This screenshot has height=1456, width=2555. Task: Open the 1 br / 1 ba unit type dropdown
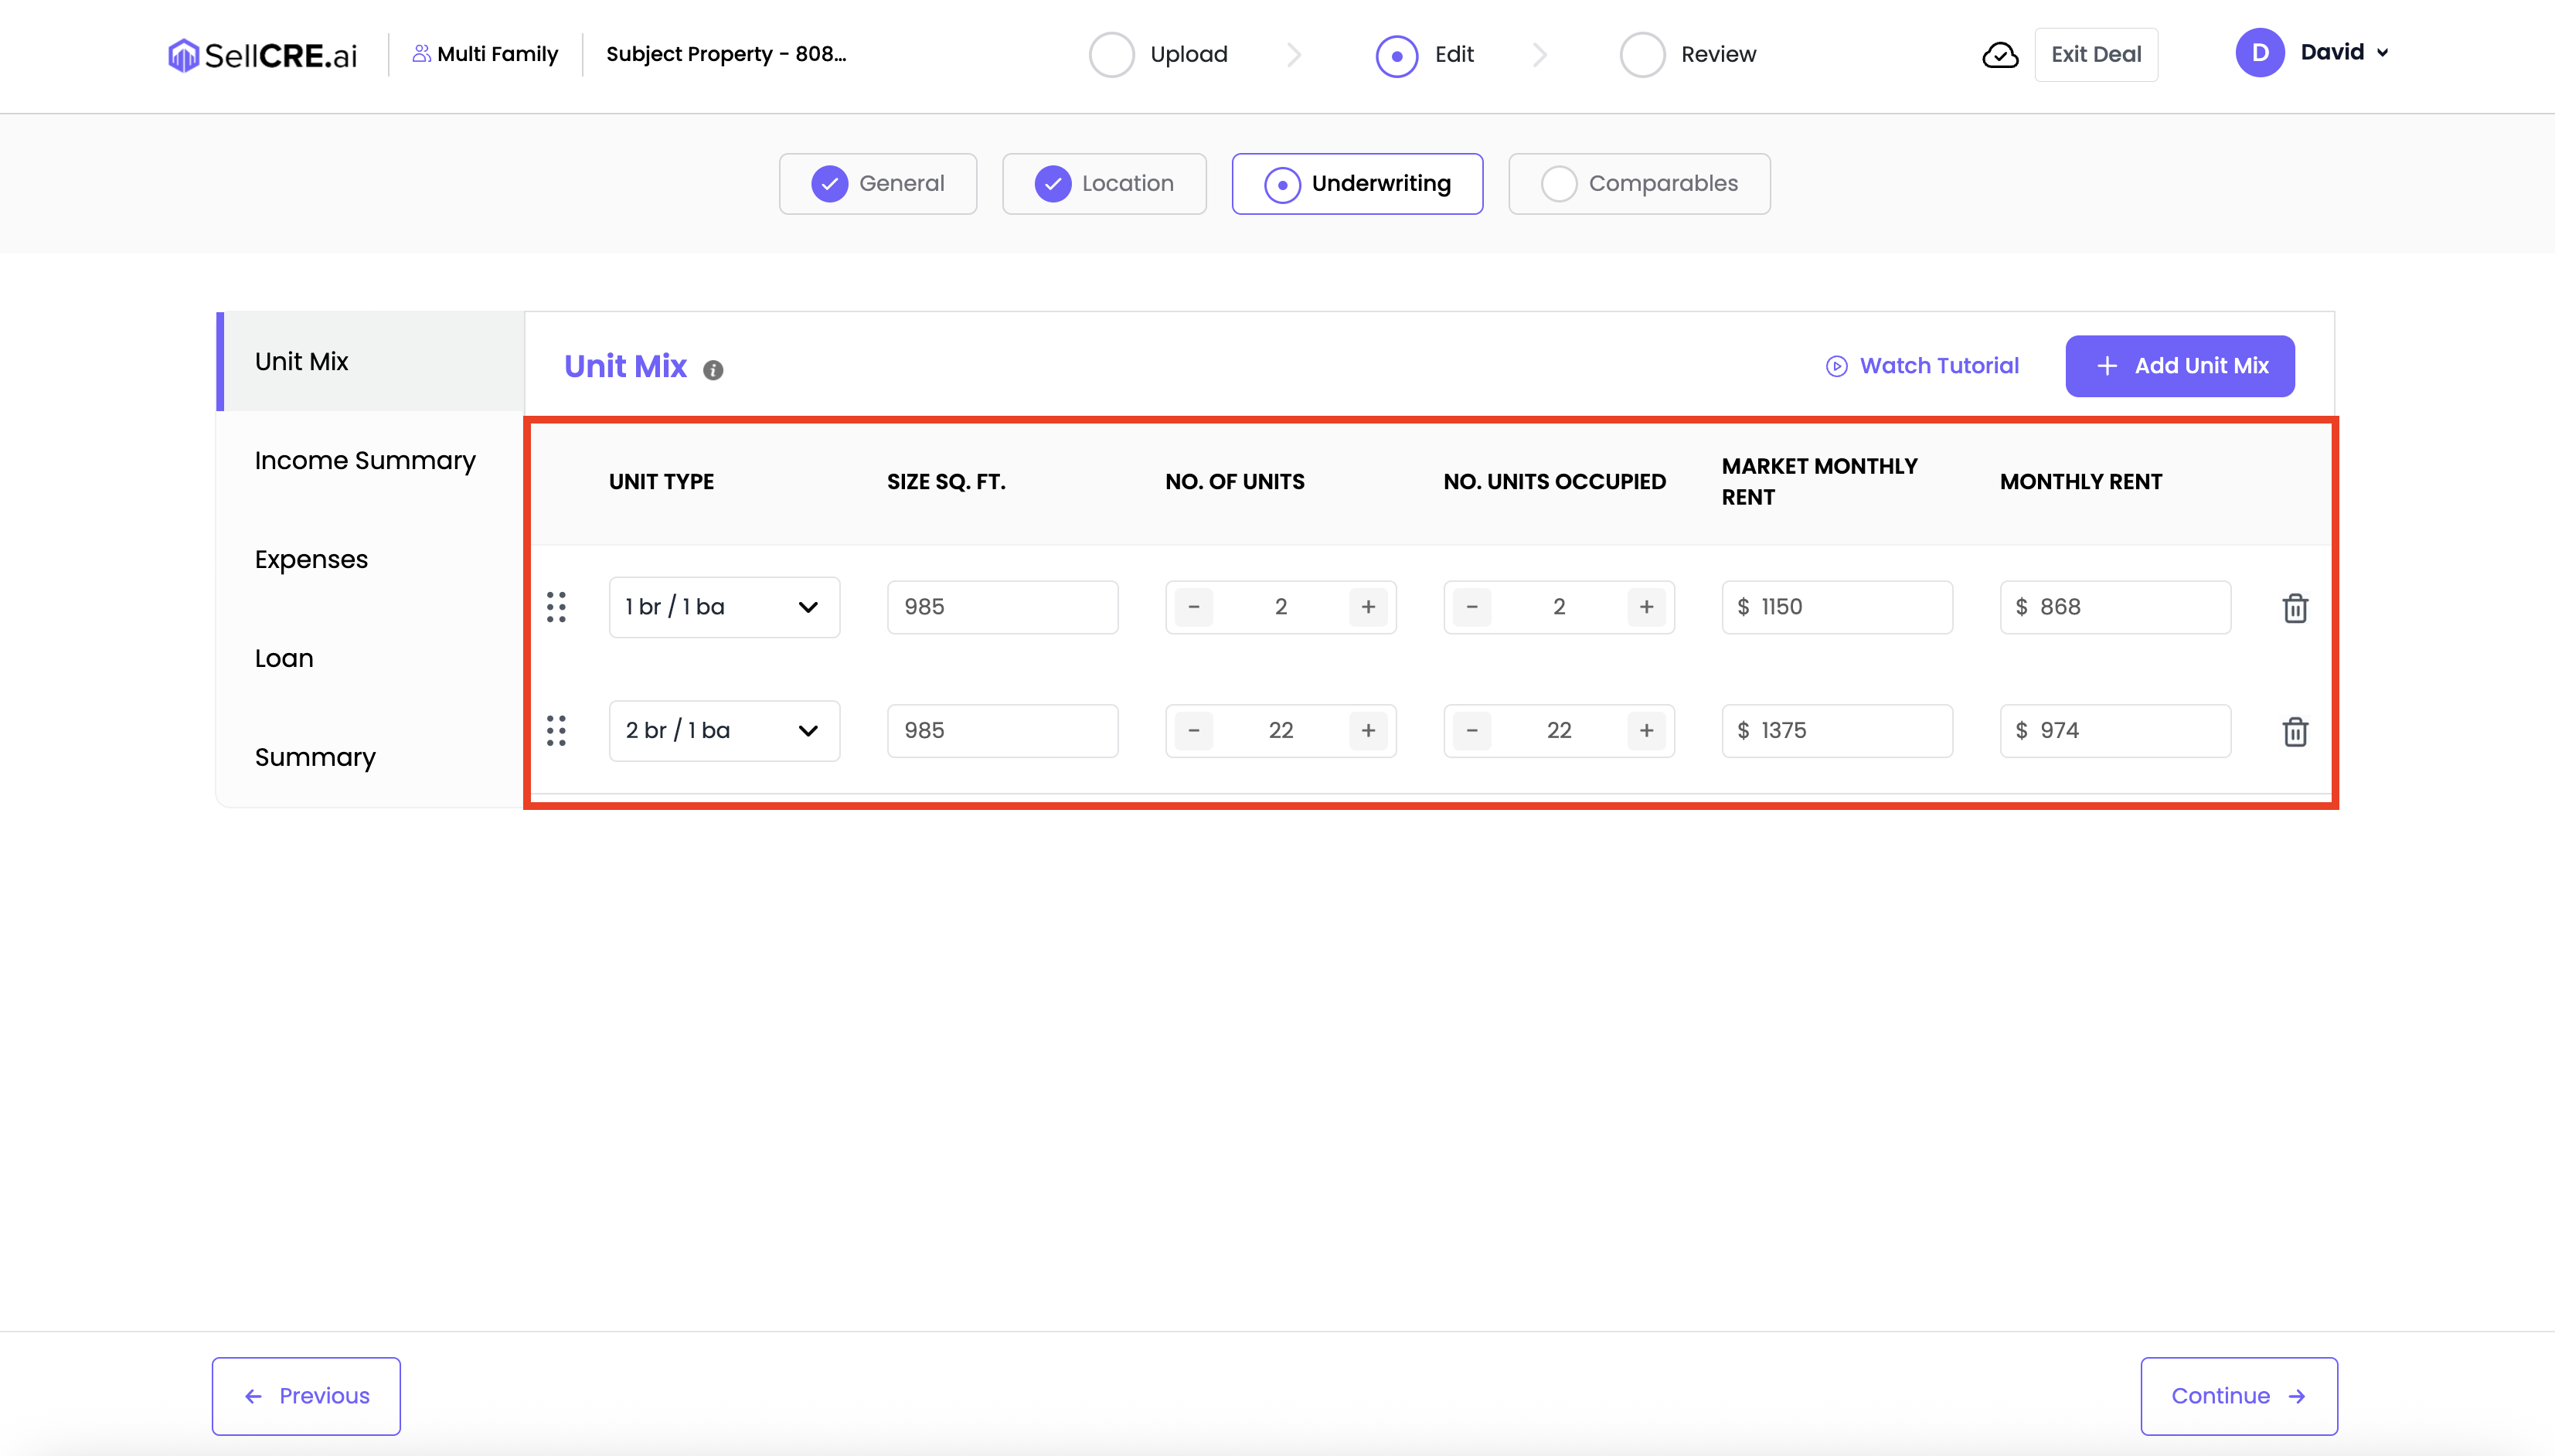(x=724, y=607)
